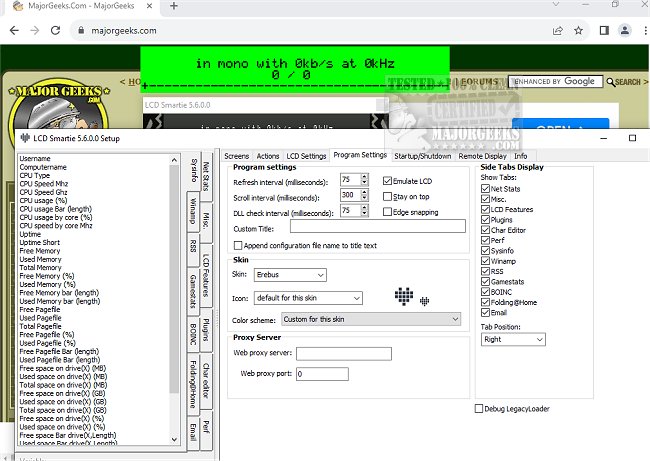Open the Icon dropdown default for this skin
The image size is (650, 461).
[x=308, y=298]
